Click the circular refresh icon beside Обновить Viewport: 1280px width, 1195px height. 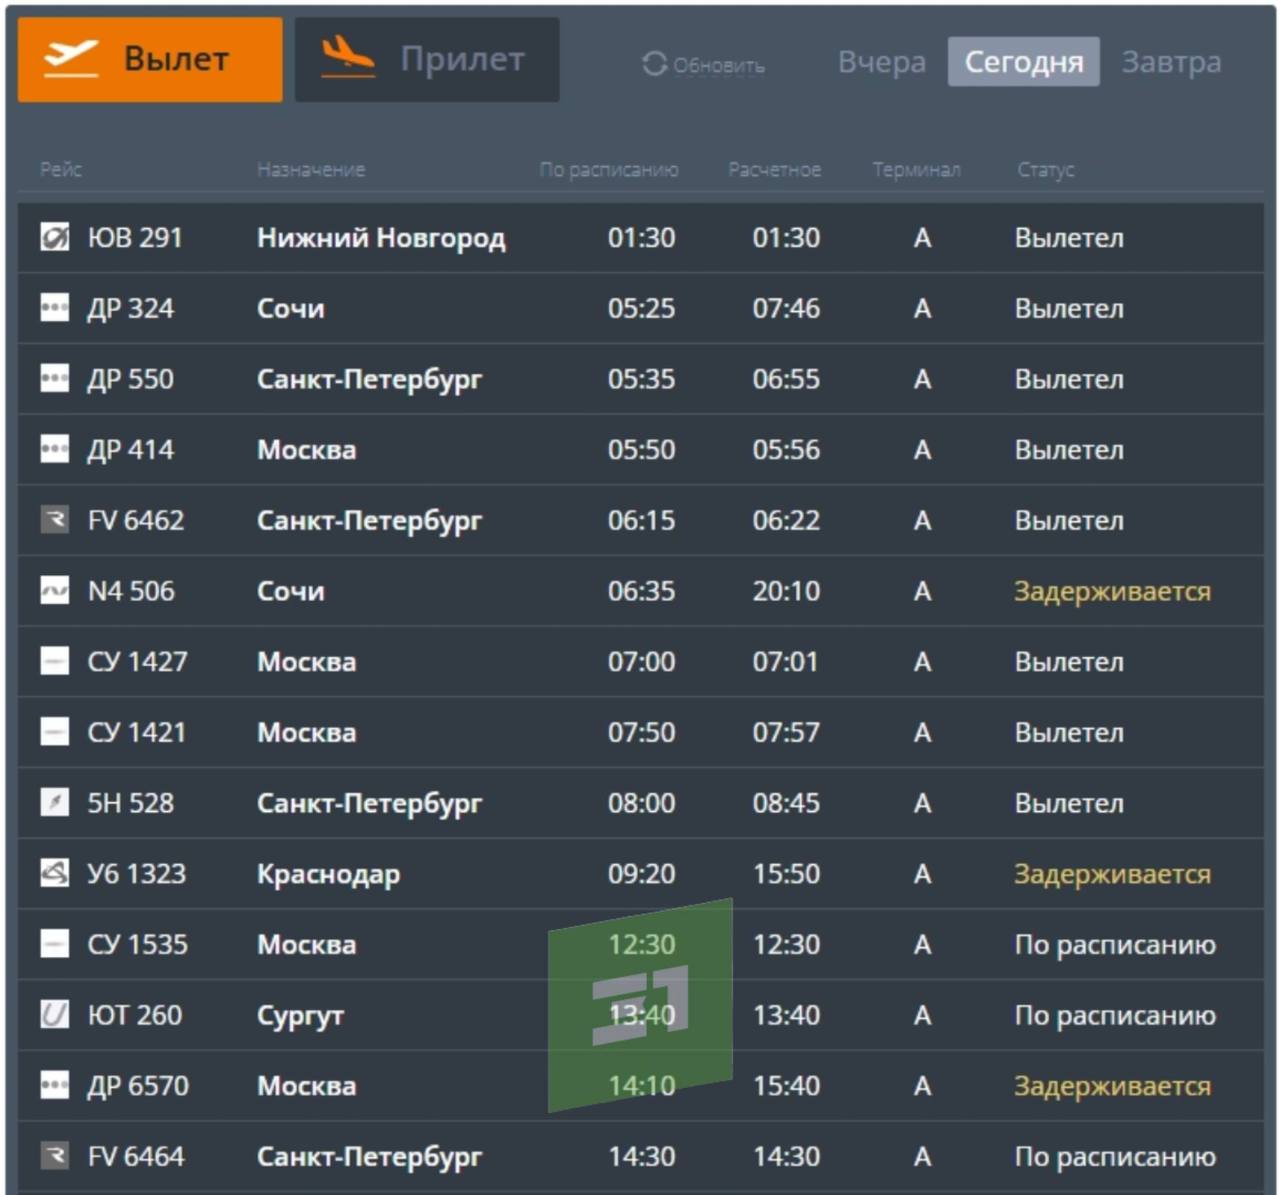point(654,64)
